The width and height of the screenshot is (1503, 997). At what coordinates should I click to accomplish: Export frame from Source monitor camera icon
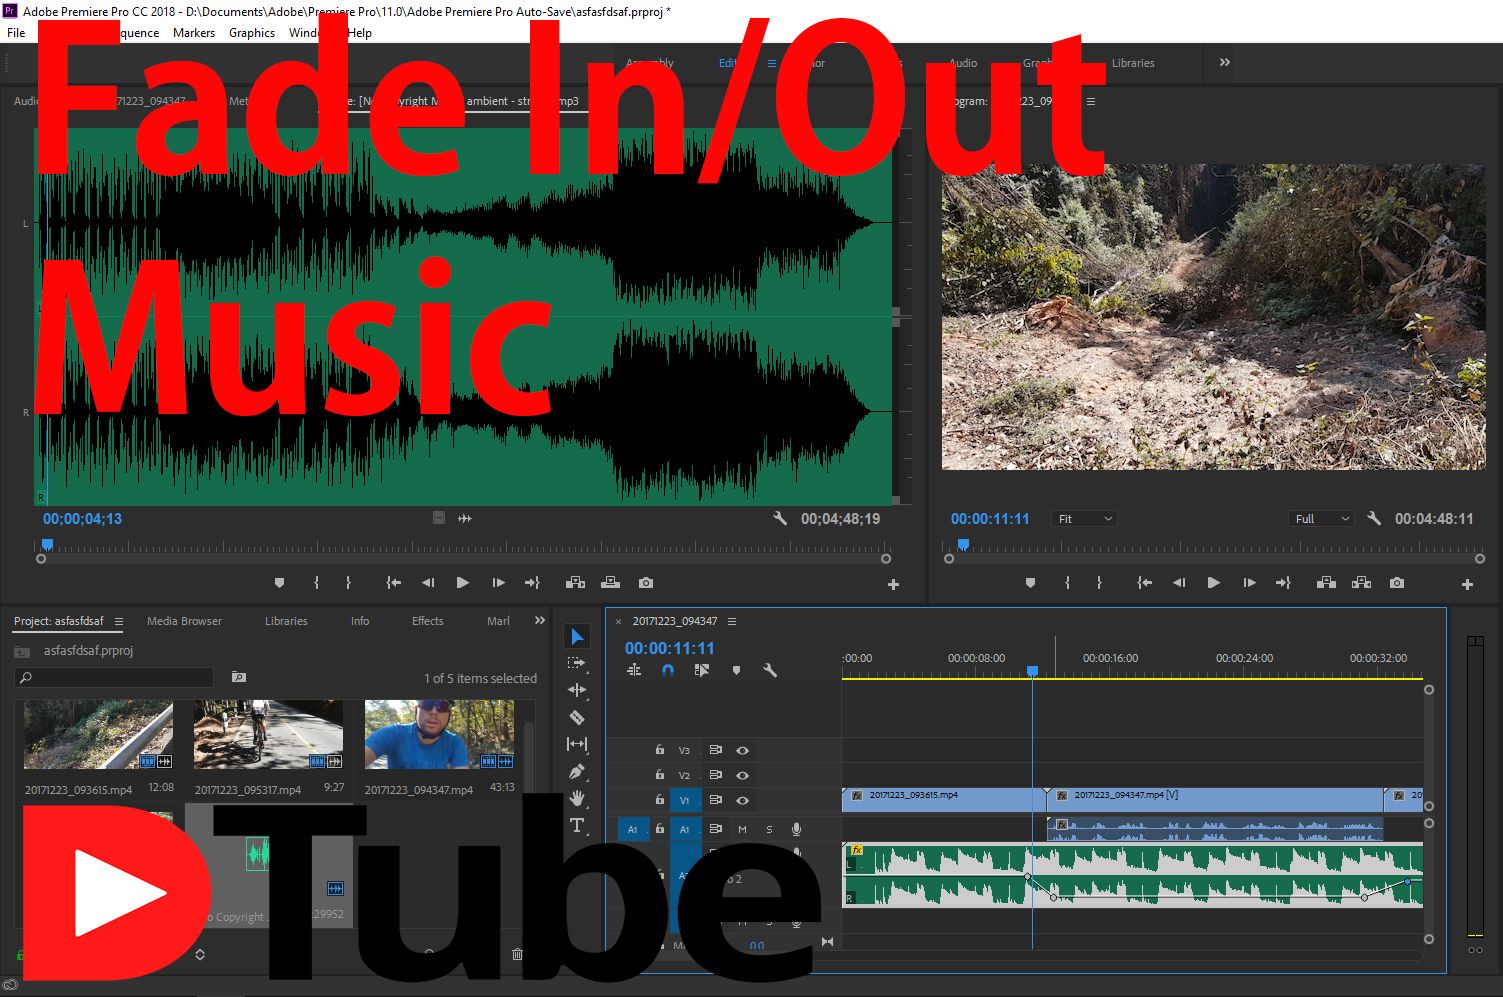646,583
